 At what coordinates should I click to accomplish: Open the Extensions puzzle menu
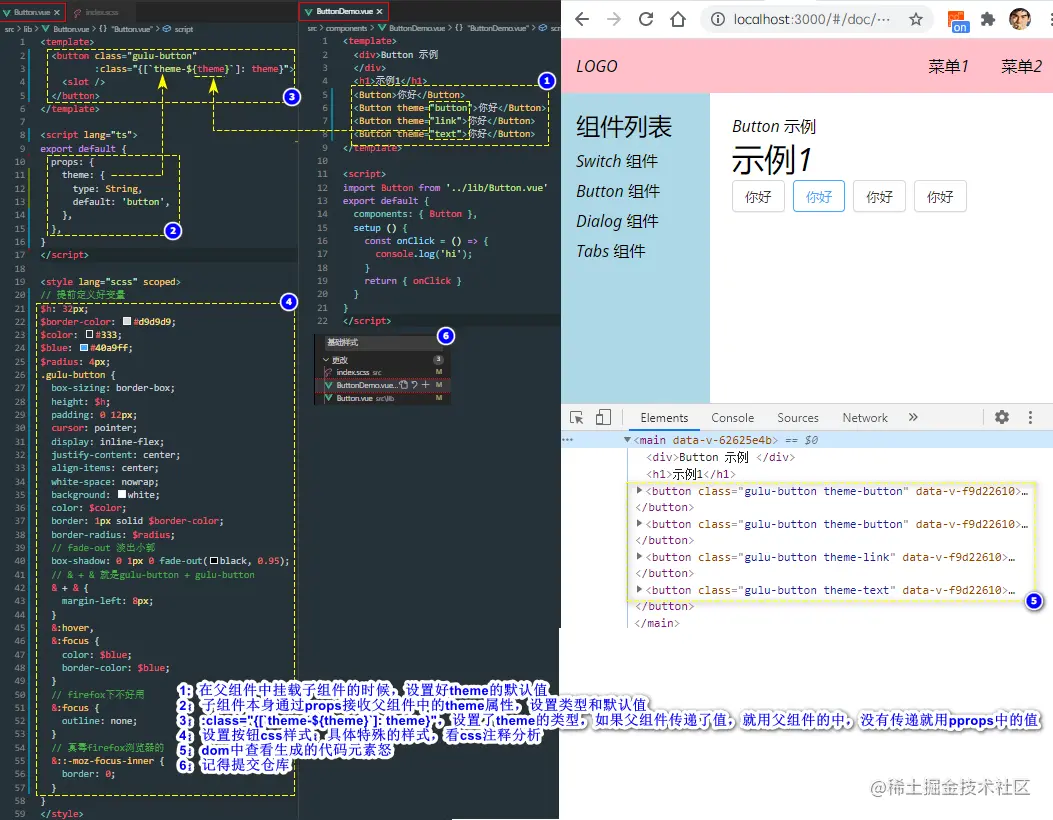tap(987, 19)
